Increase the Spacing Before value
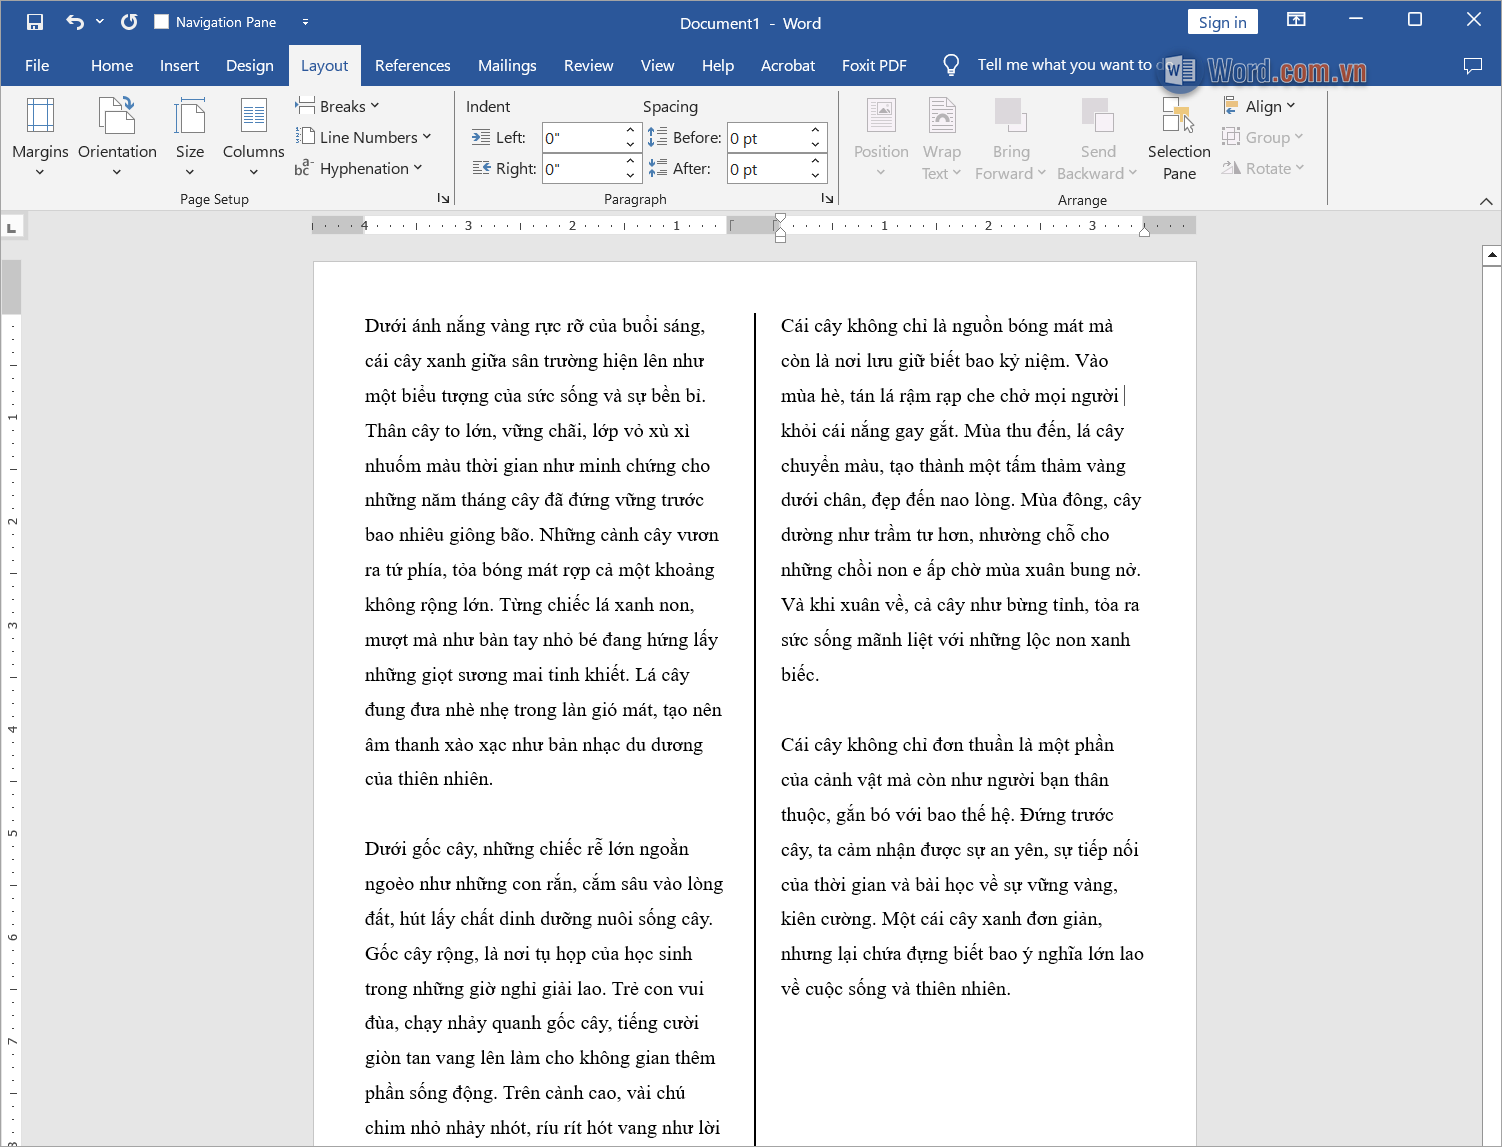 (816, 131)
